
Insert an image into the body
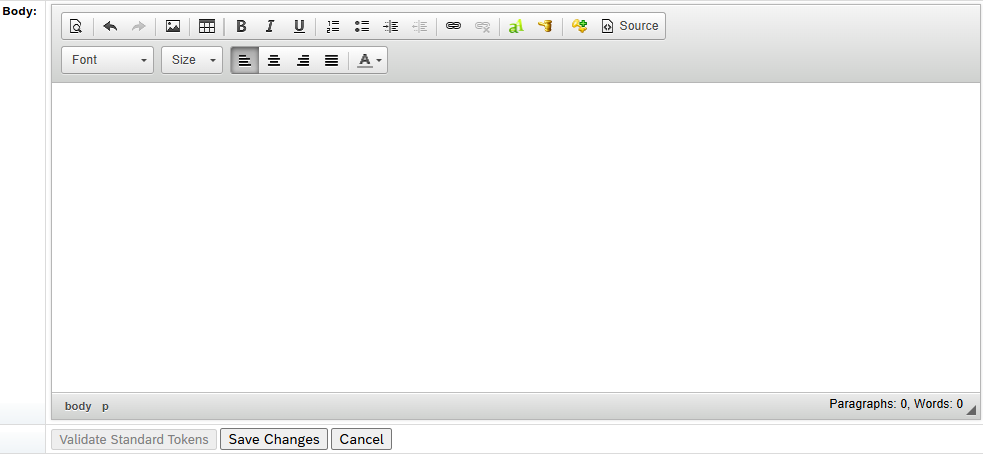pos(173,26)
